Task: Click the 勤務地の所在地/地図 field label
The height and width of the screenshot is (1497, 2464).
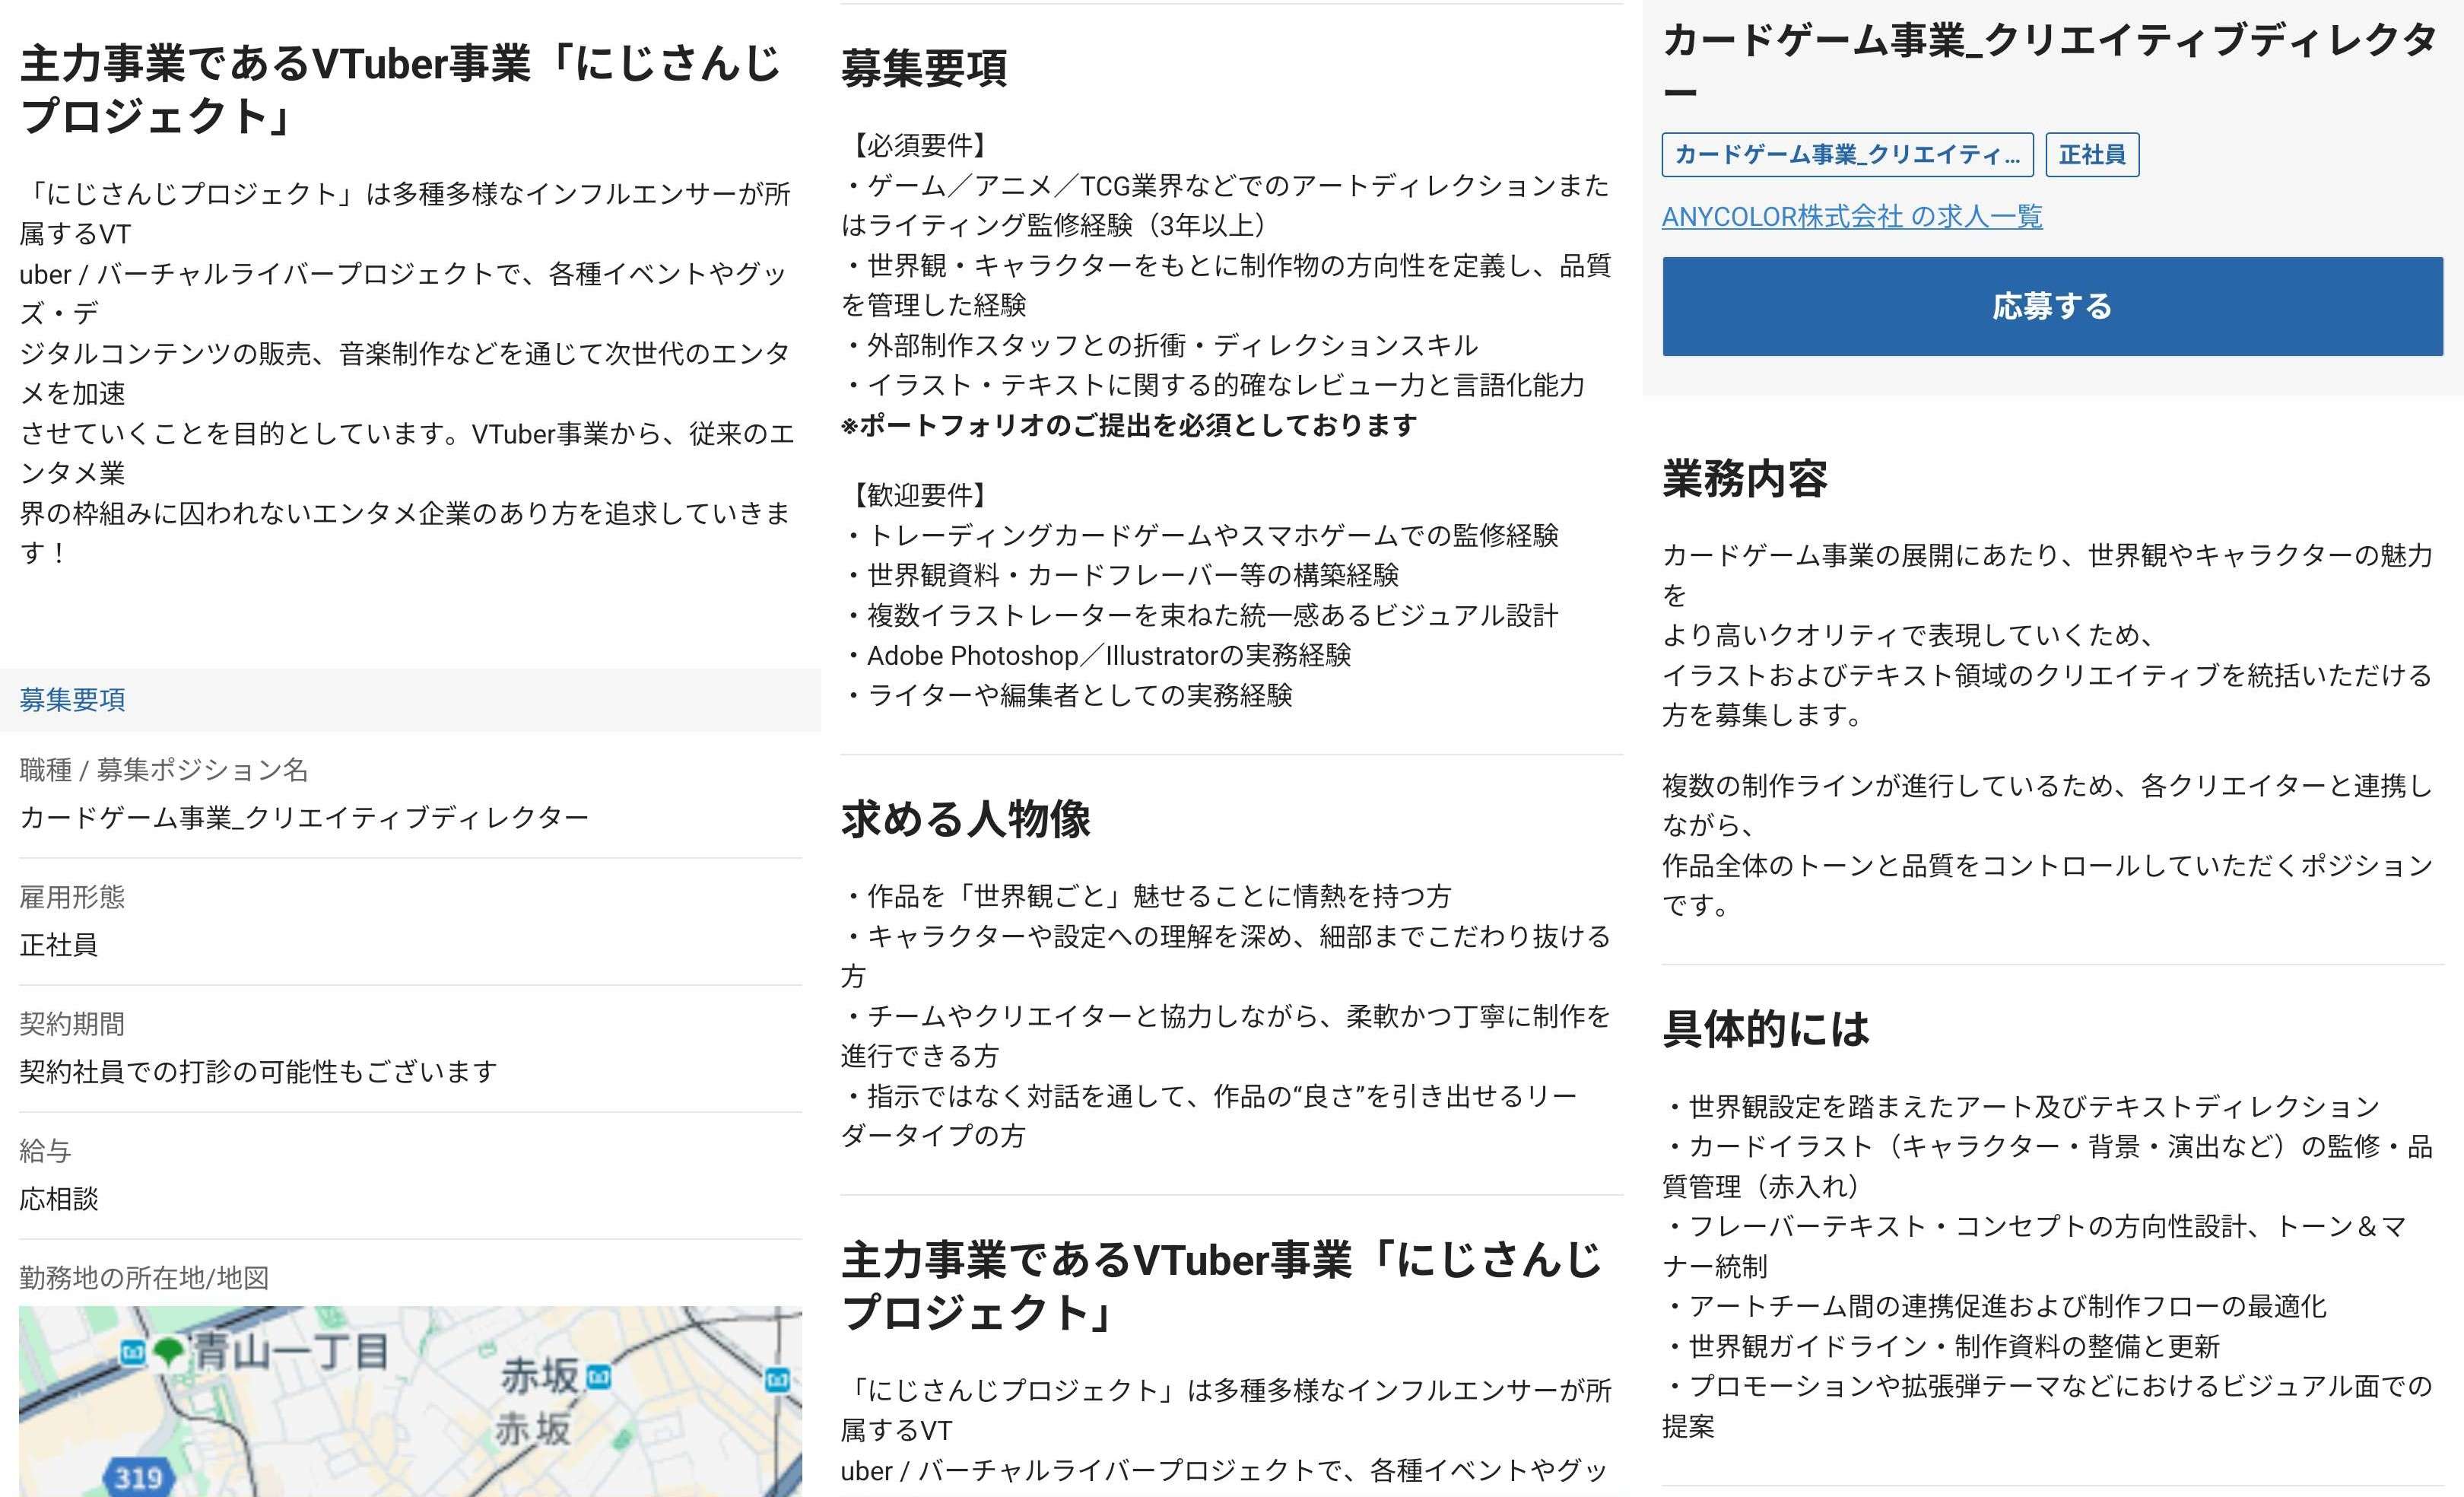Action: [x=144, y=1277]
